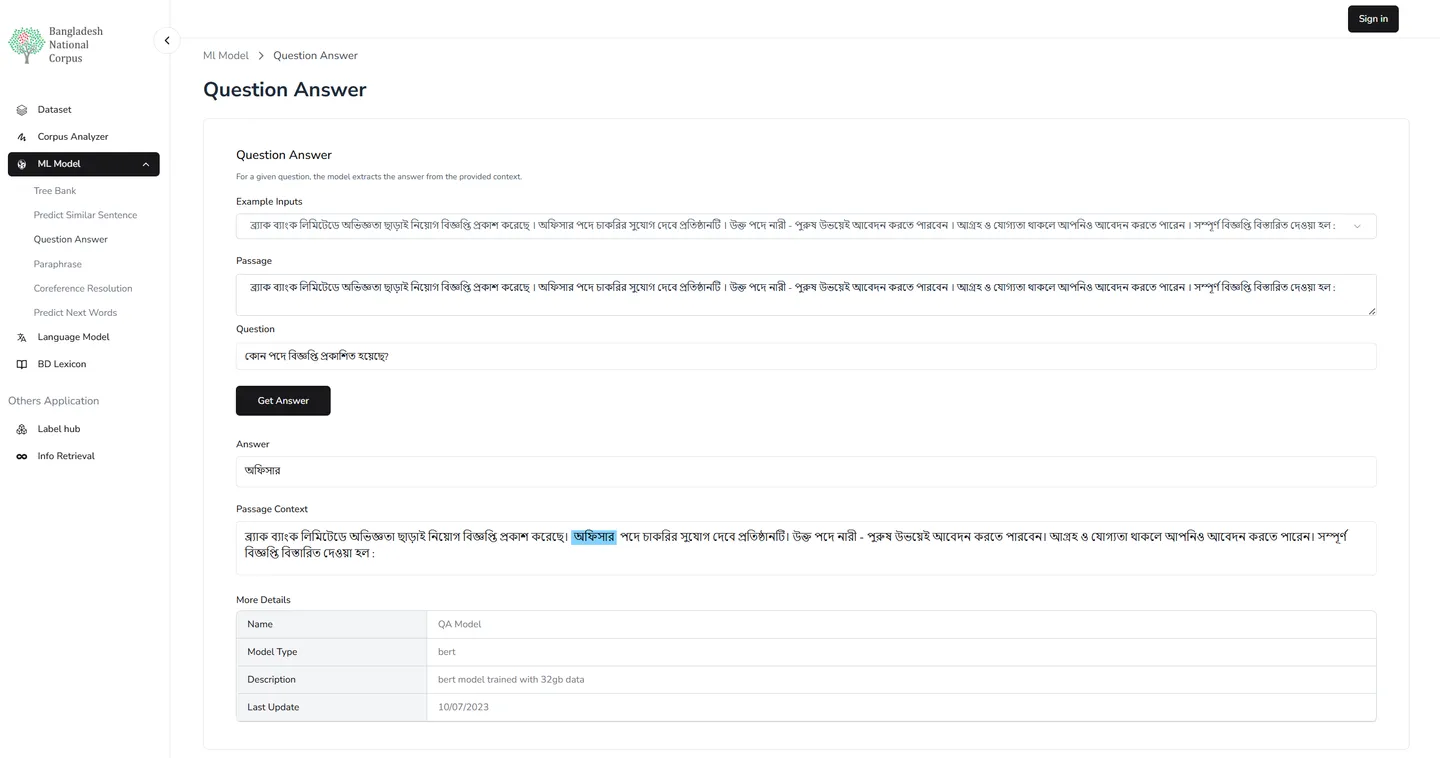The image size is (1440, 758).
Task: Click the Question input field
Action: (806, 356)
